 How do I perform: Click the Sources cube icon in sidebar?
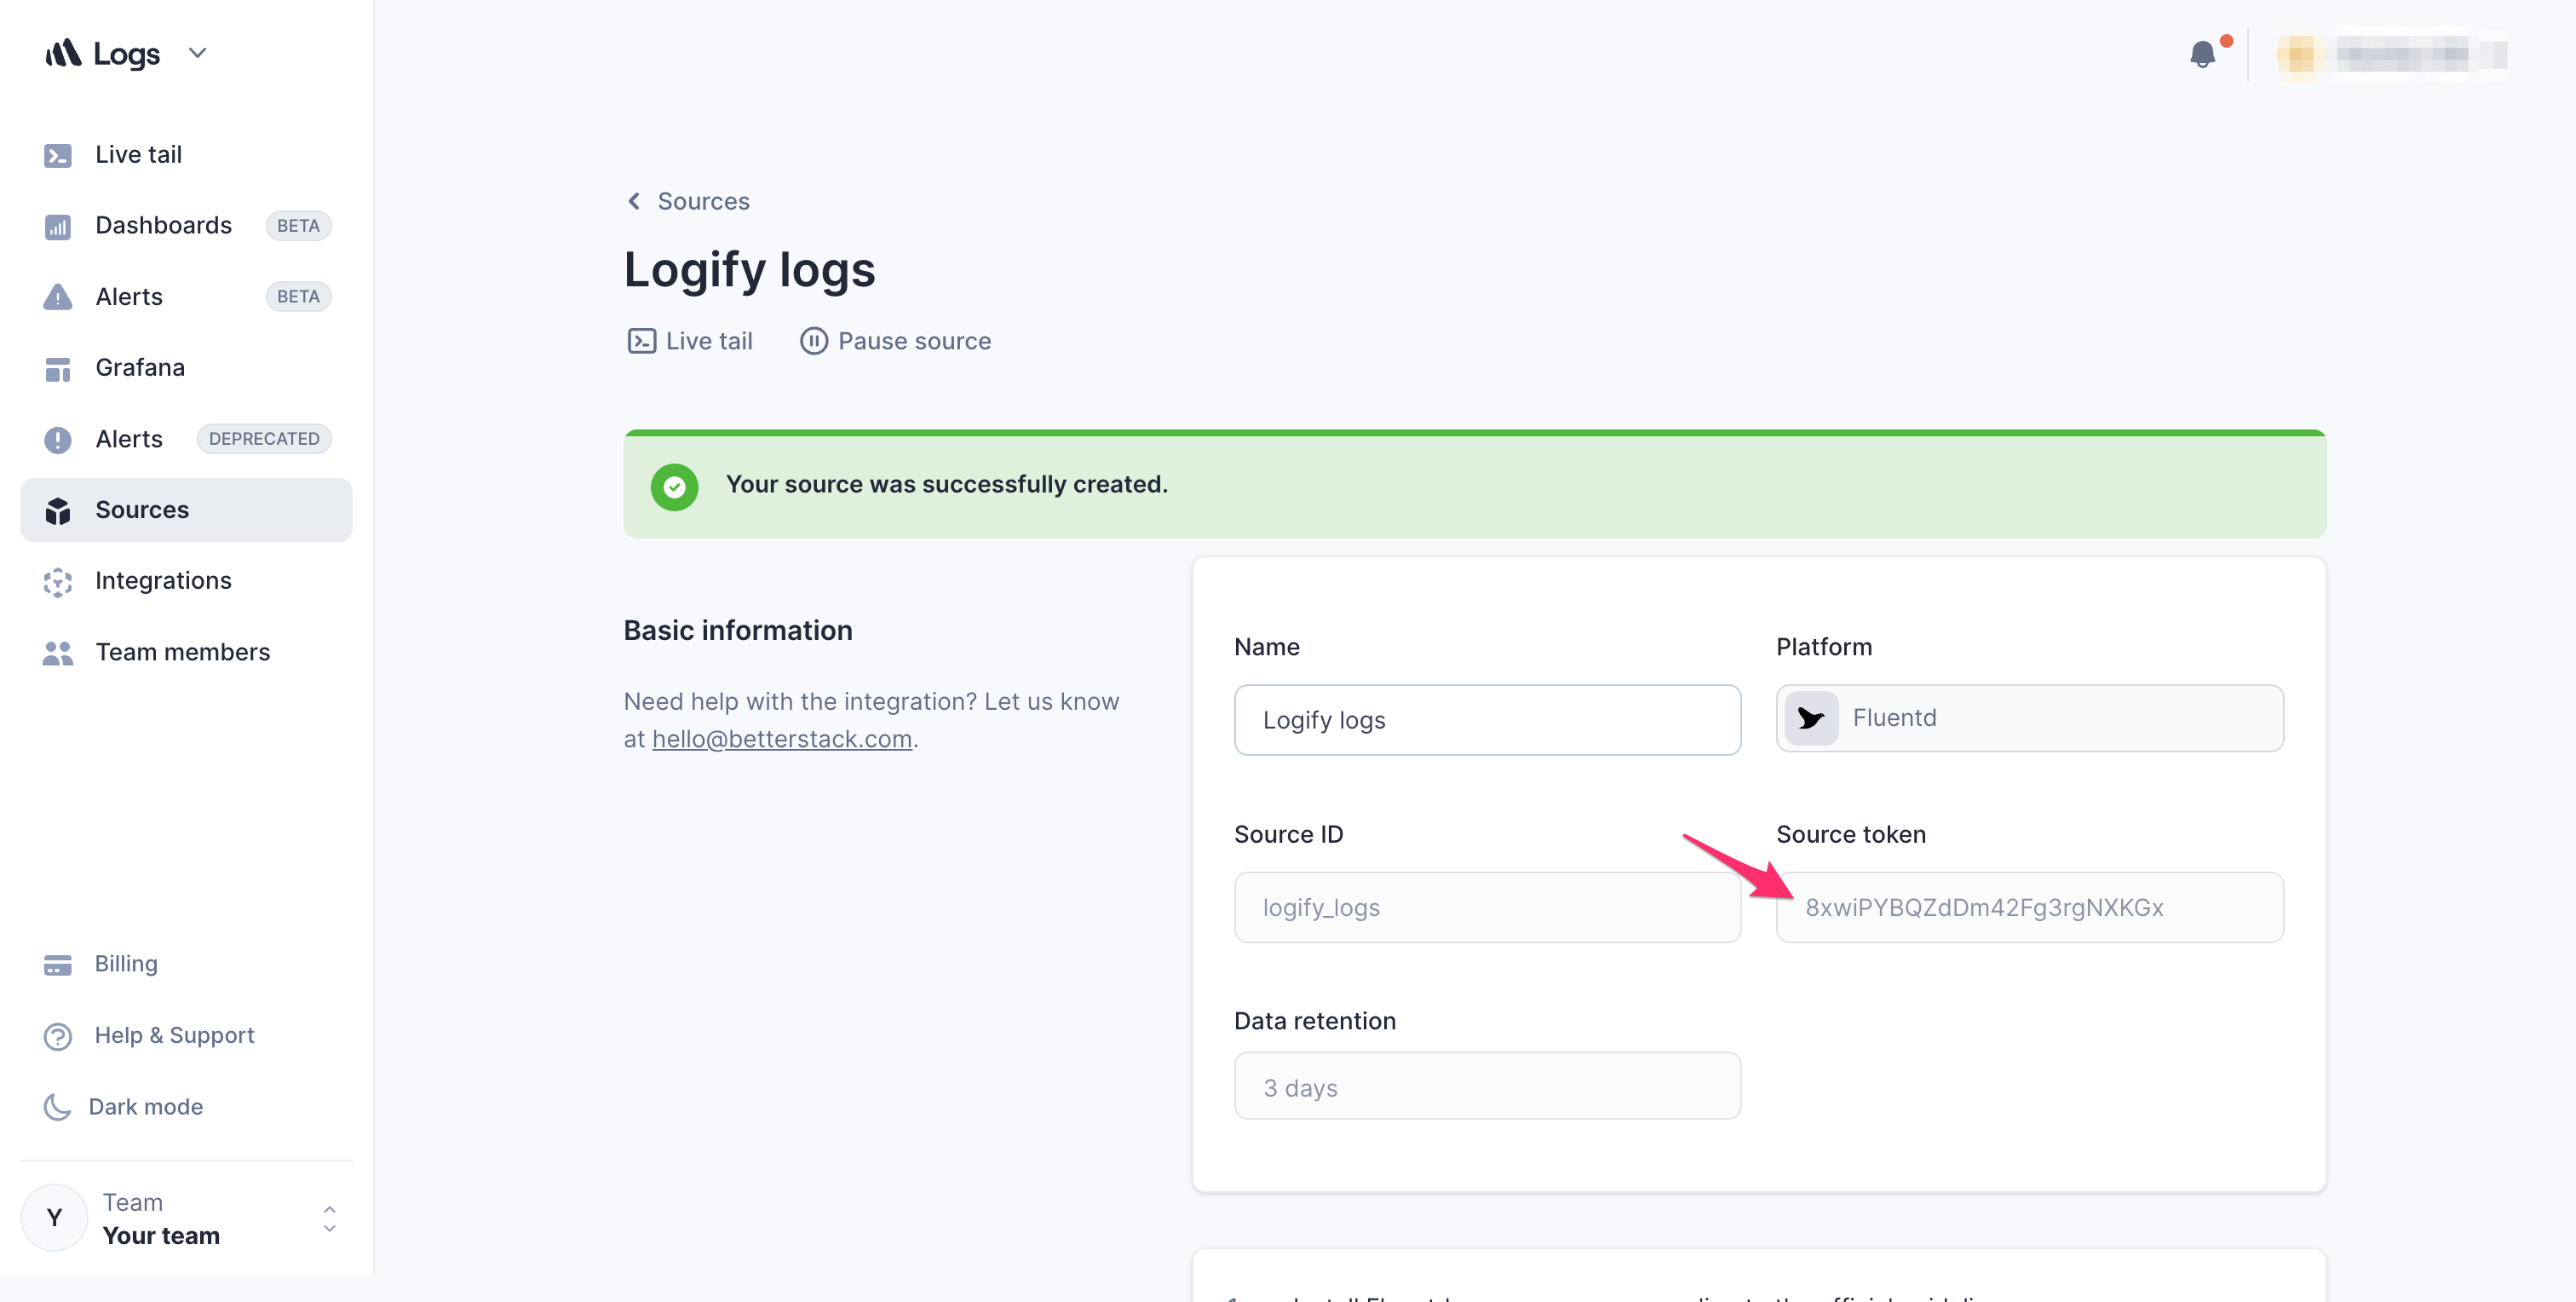tap(56, 508)
